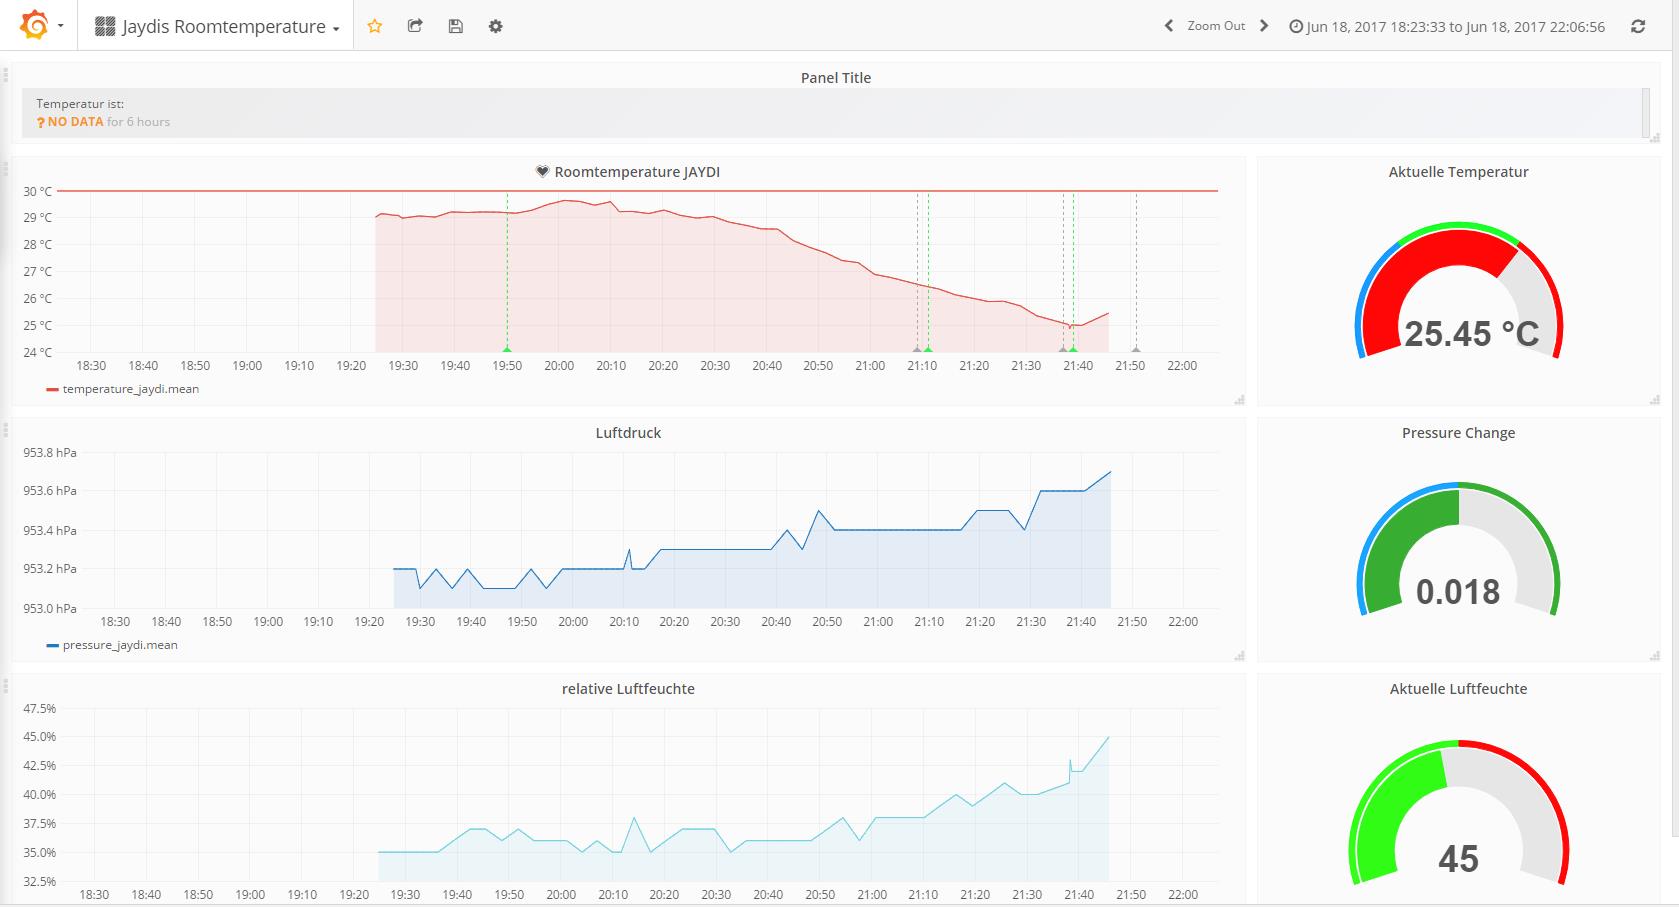Shift time range forward arrow
The height and width of the screenshot is (907, 1679).
point(1264,26)
